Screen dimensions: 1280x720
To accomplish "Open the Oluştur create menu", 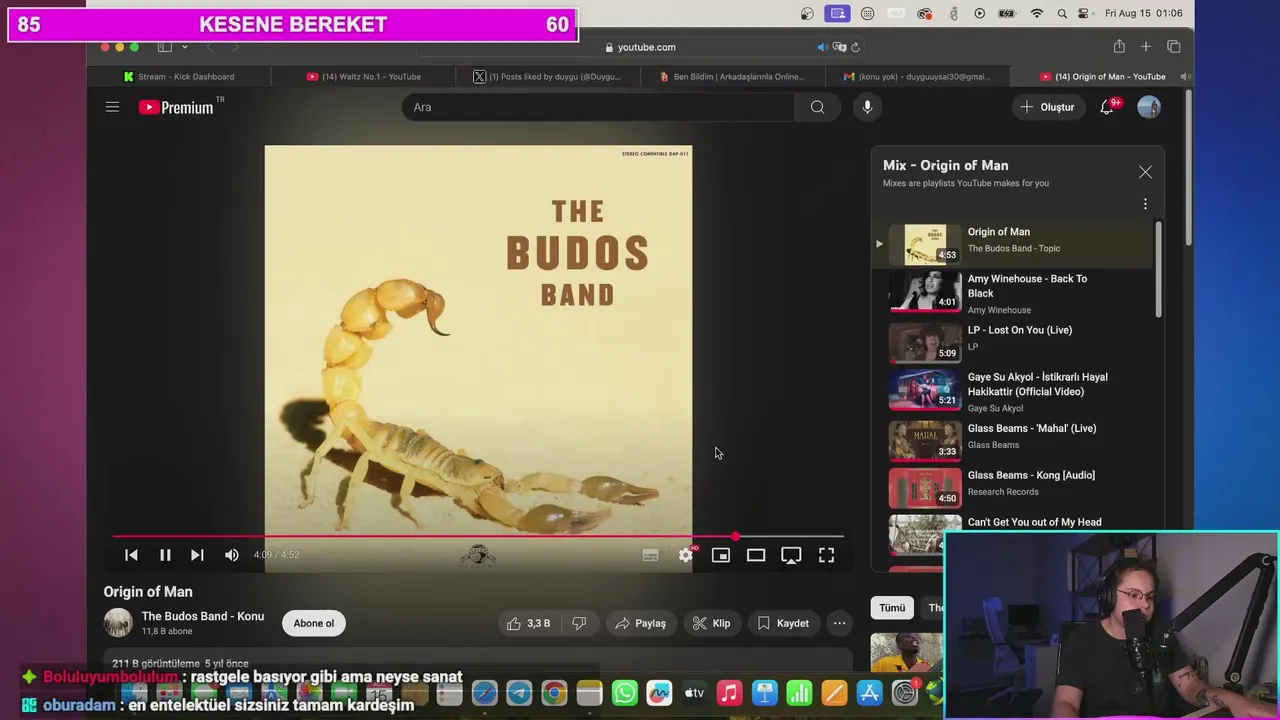I will coord(1047,107).
